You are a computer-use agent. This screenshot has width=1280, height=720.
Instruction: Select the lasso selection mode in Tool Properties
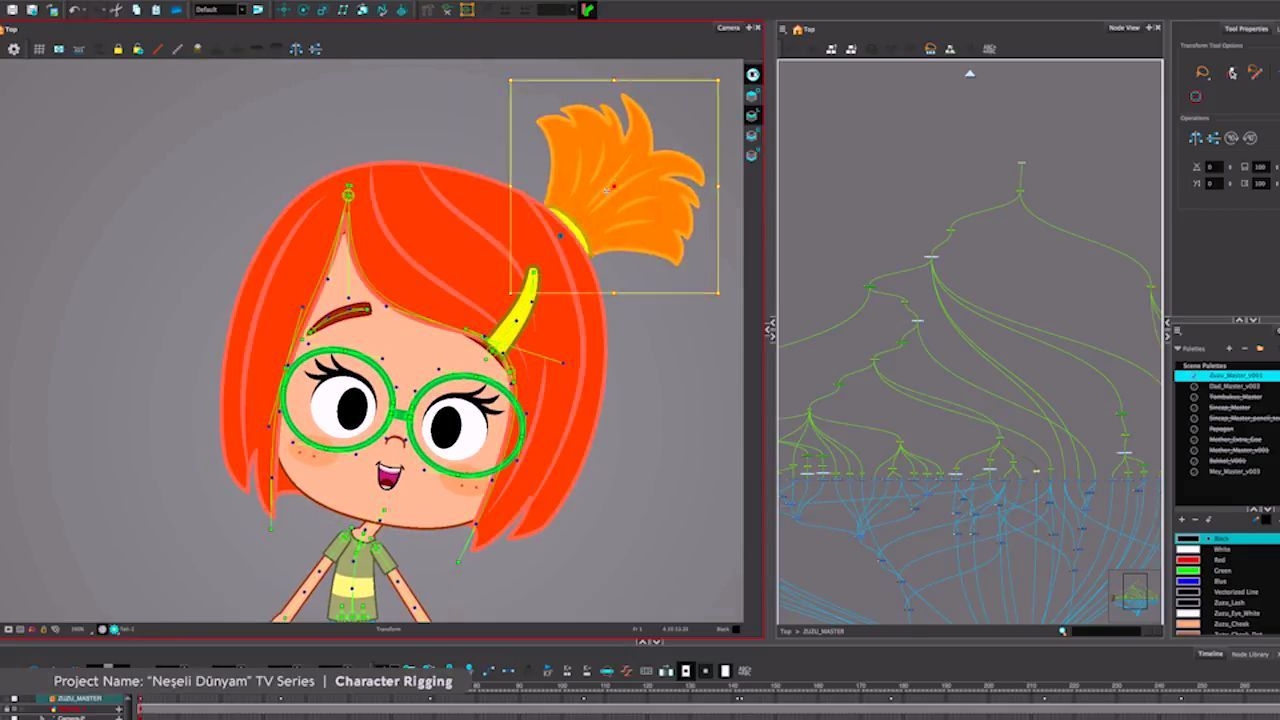tap(1203, 73)
